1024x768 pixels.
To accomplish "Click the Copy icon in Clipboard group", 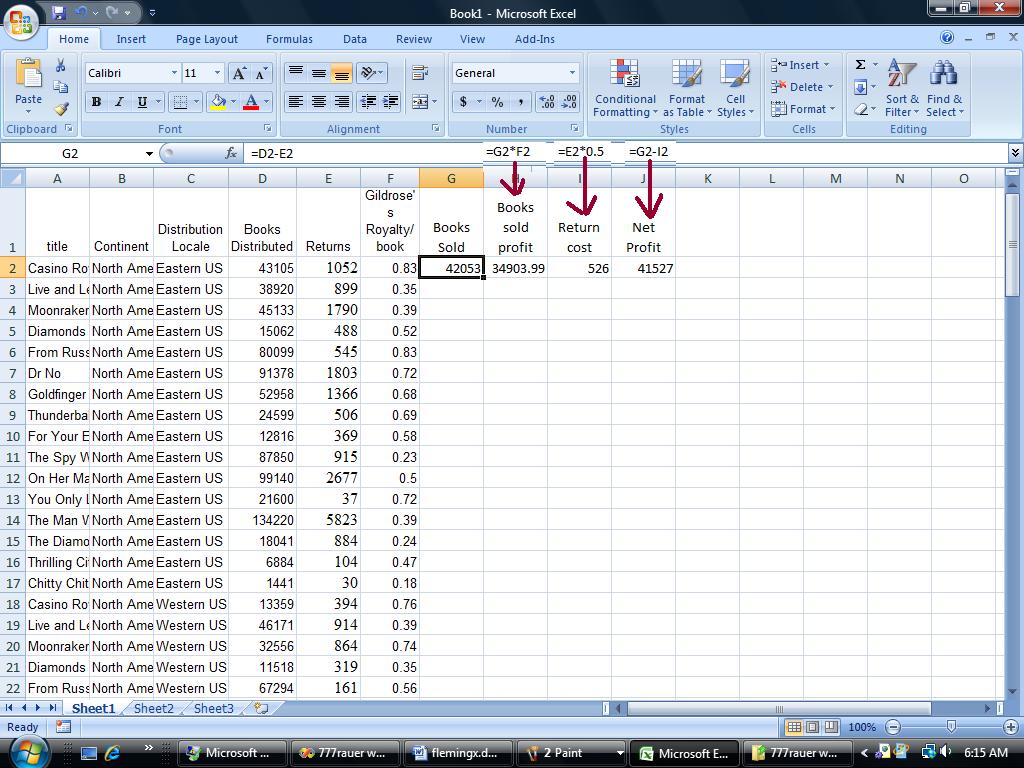I will pyautogui.click(x=61, y=87).
